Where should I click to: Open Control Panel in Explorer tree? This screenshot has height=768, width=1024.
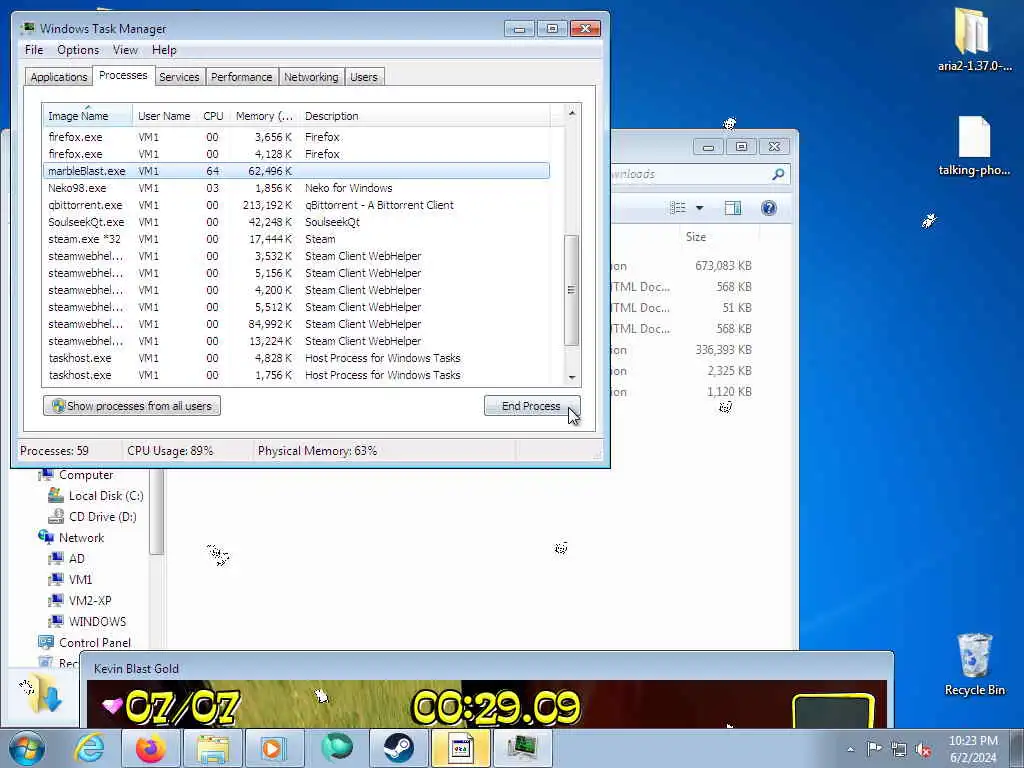coord(95,643)
